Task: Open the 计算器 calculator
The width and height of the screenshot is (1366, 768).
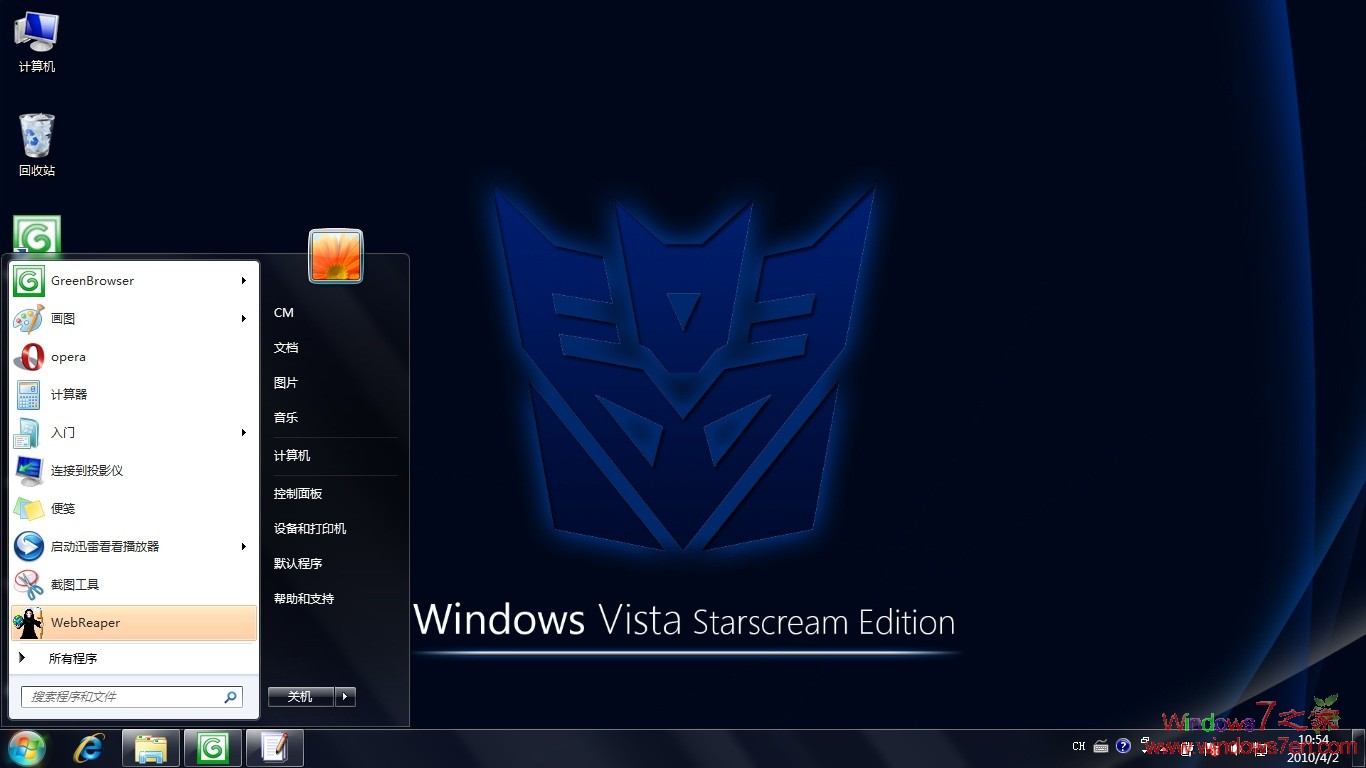Action: coord(66,395)
